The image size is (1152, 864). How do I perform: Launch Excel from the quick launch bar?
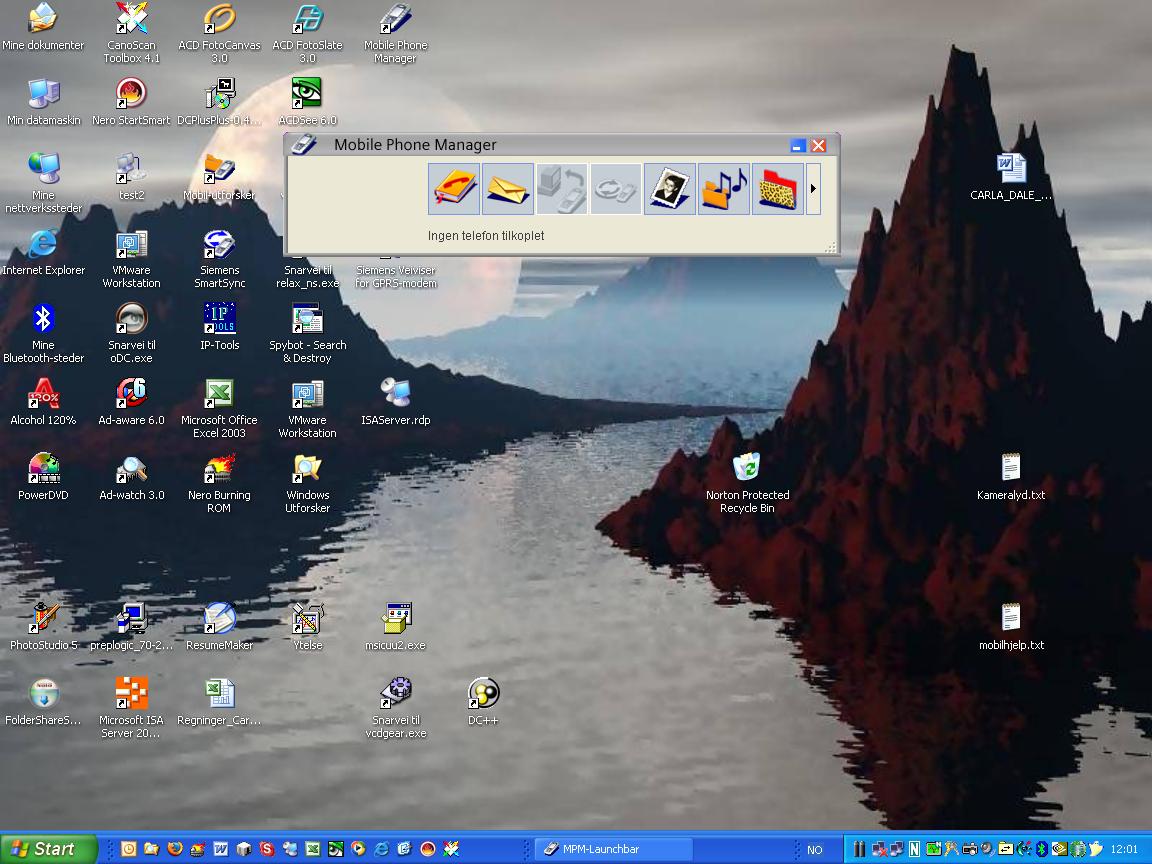pos(312,849)
